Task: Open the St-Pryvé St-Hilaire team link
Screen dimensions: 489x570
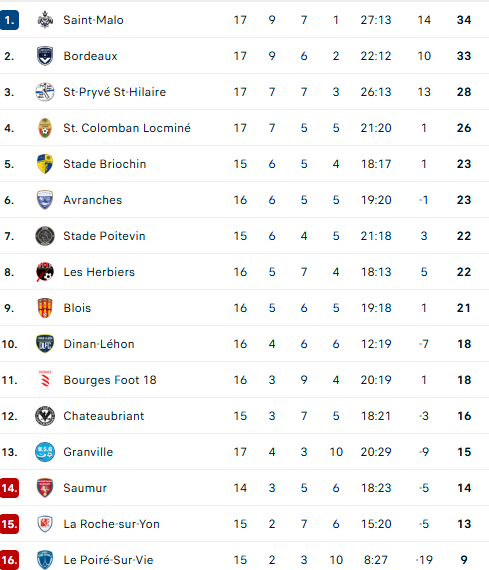Action: point(115,92)
